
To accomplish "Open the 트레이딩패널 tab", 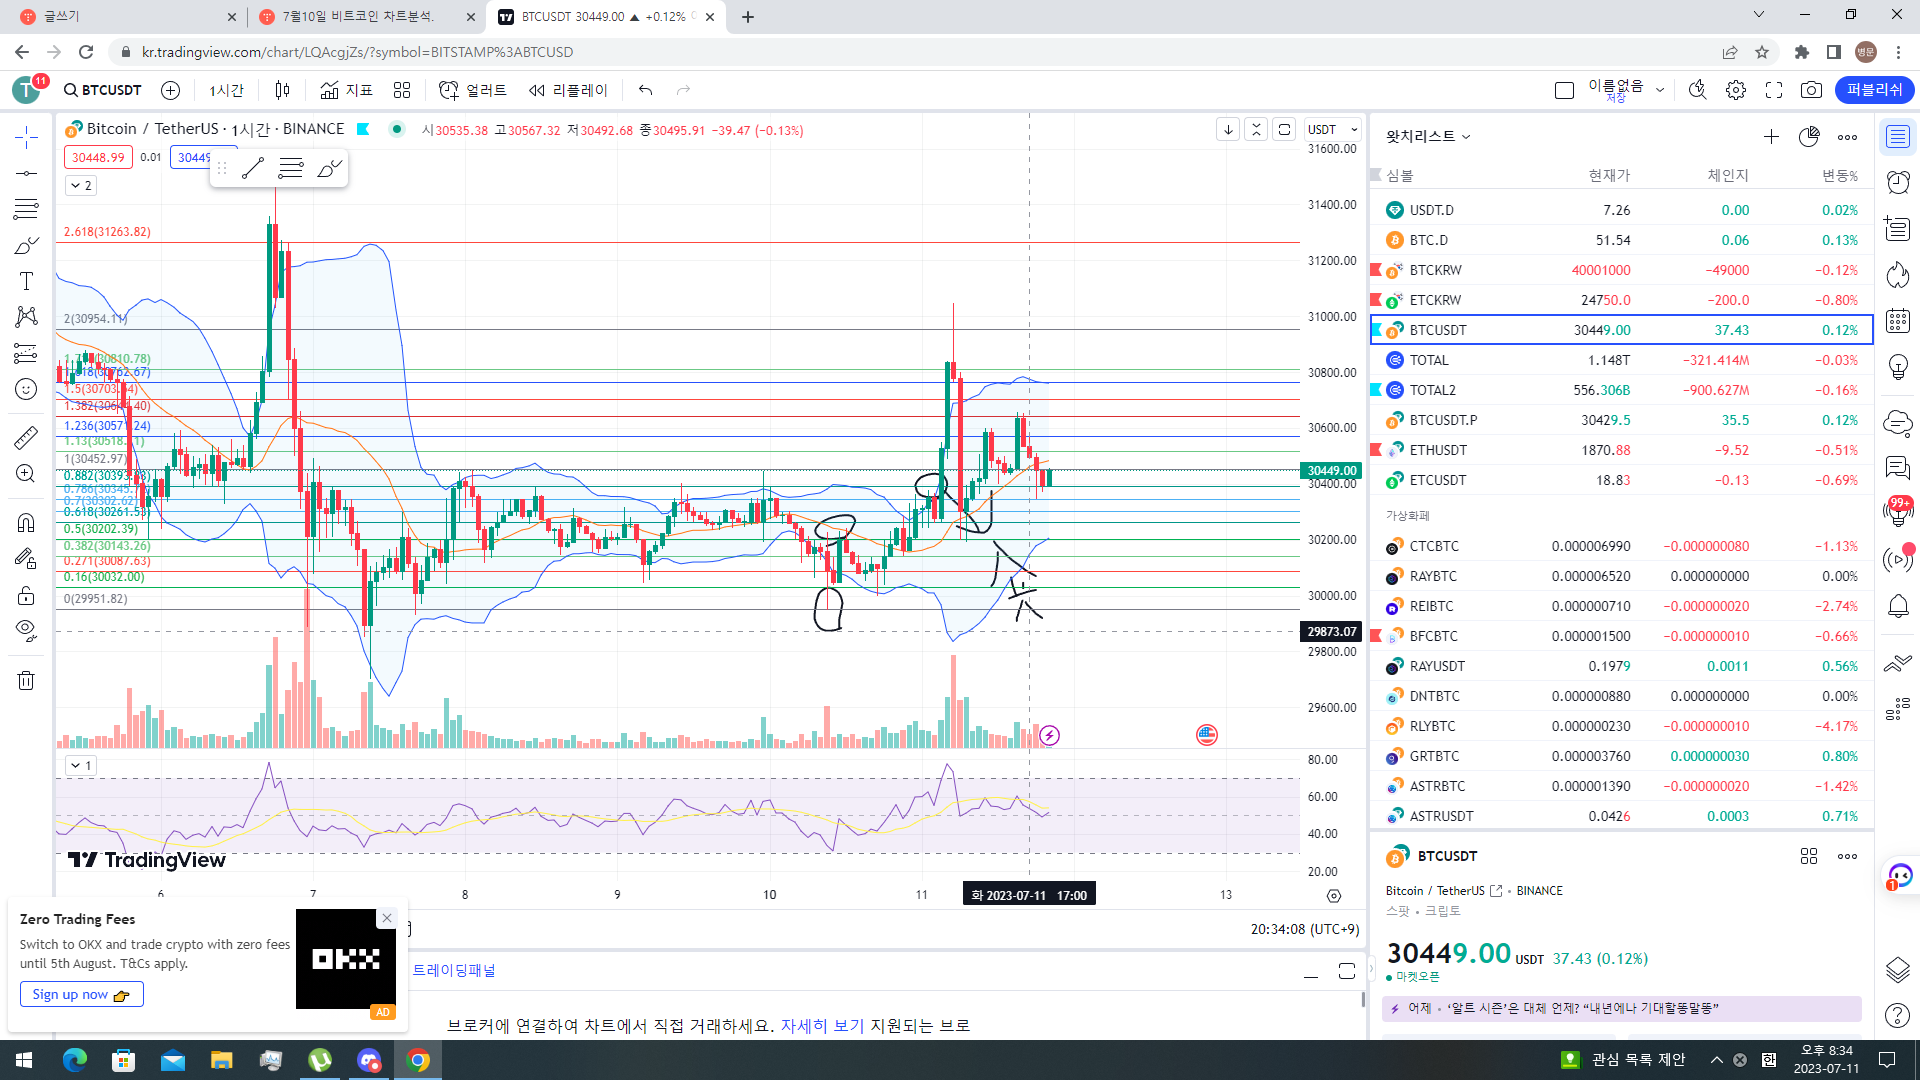I will [454, 970].
